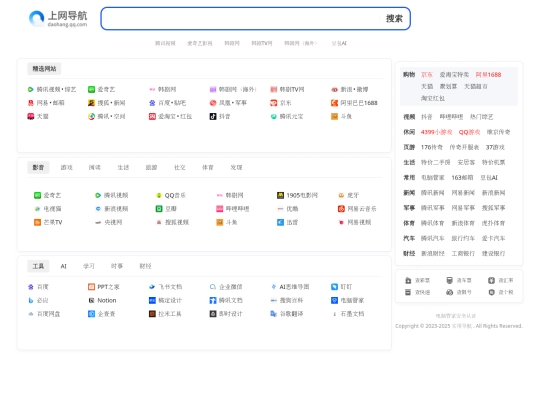Open the 体育 tab in media section

pos(208,168)
